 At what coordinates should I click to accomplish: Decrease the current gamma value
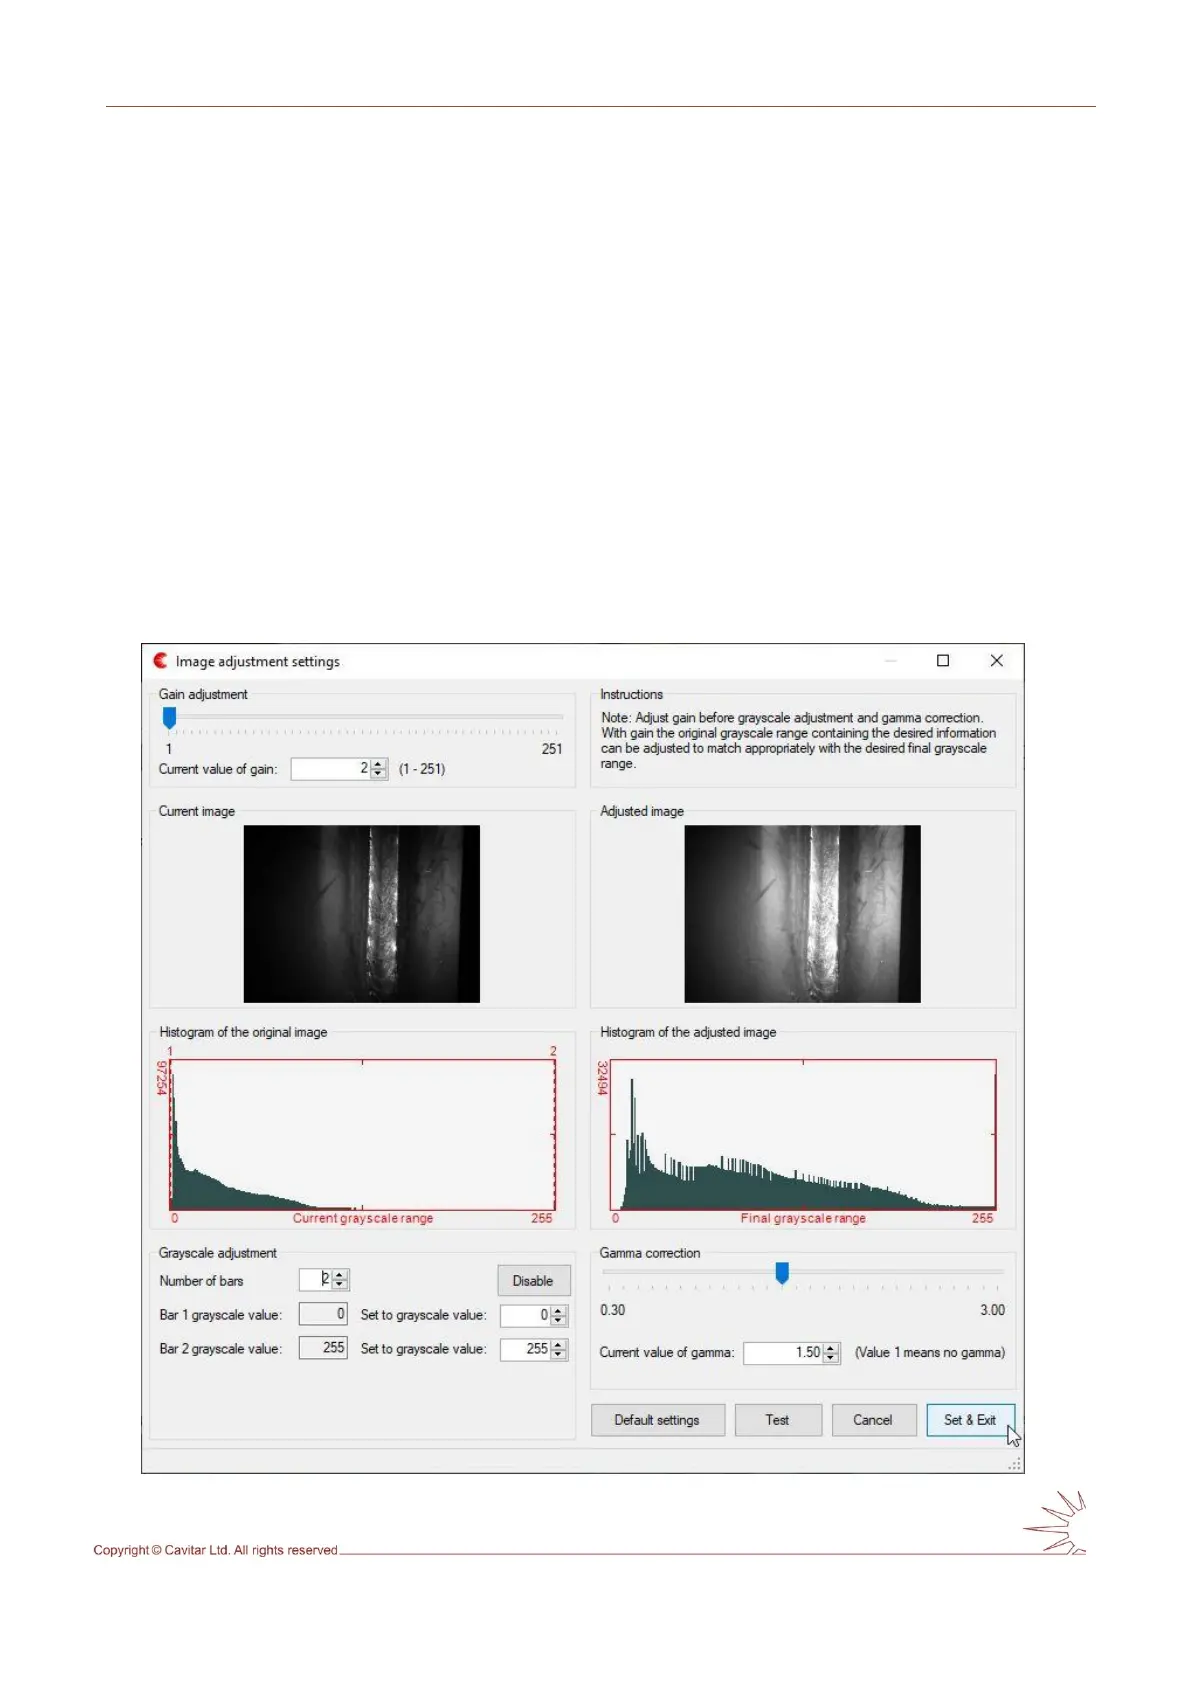pyautogui.click(x=831, y=1358)
